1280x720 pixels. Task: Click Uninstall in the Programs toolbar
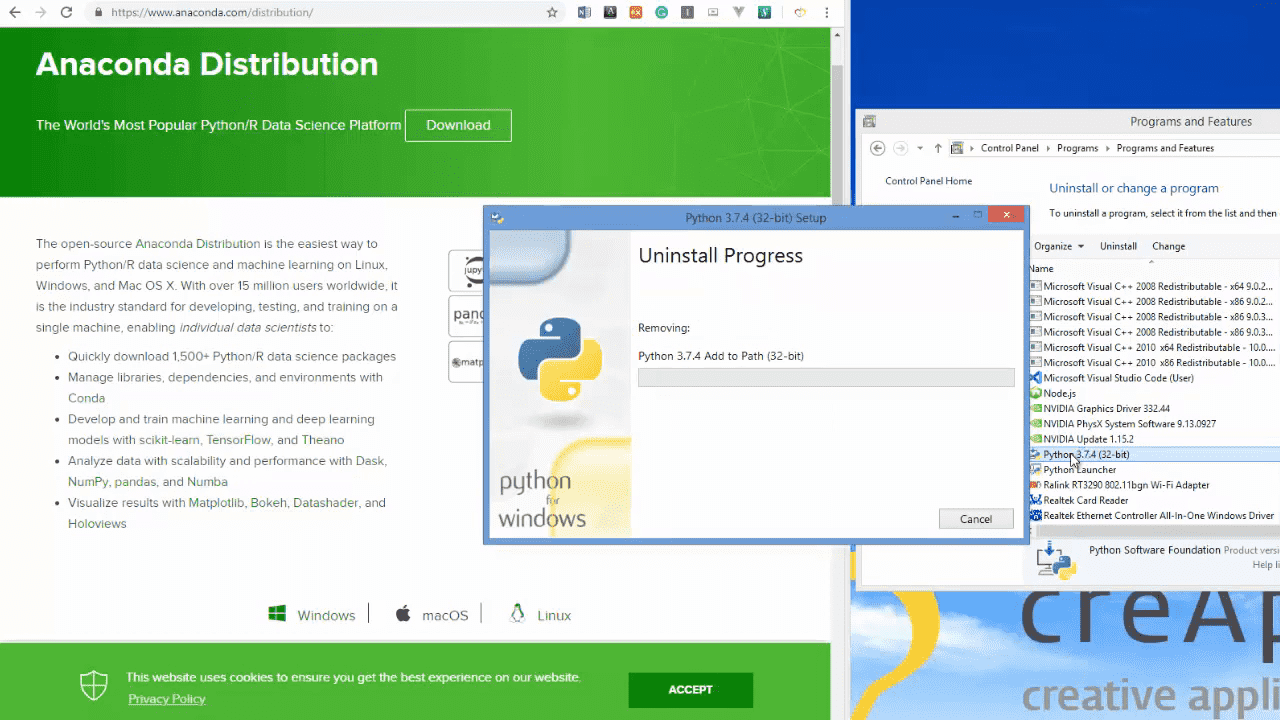click(1118, 246)
